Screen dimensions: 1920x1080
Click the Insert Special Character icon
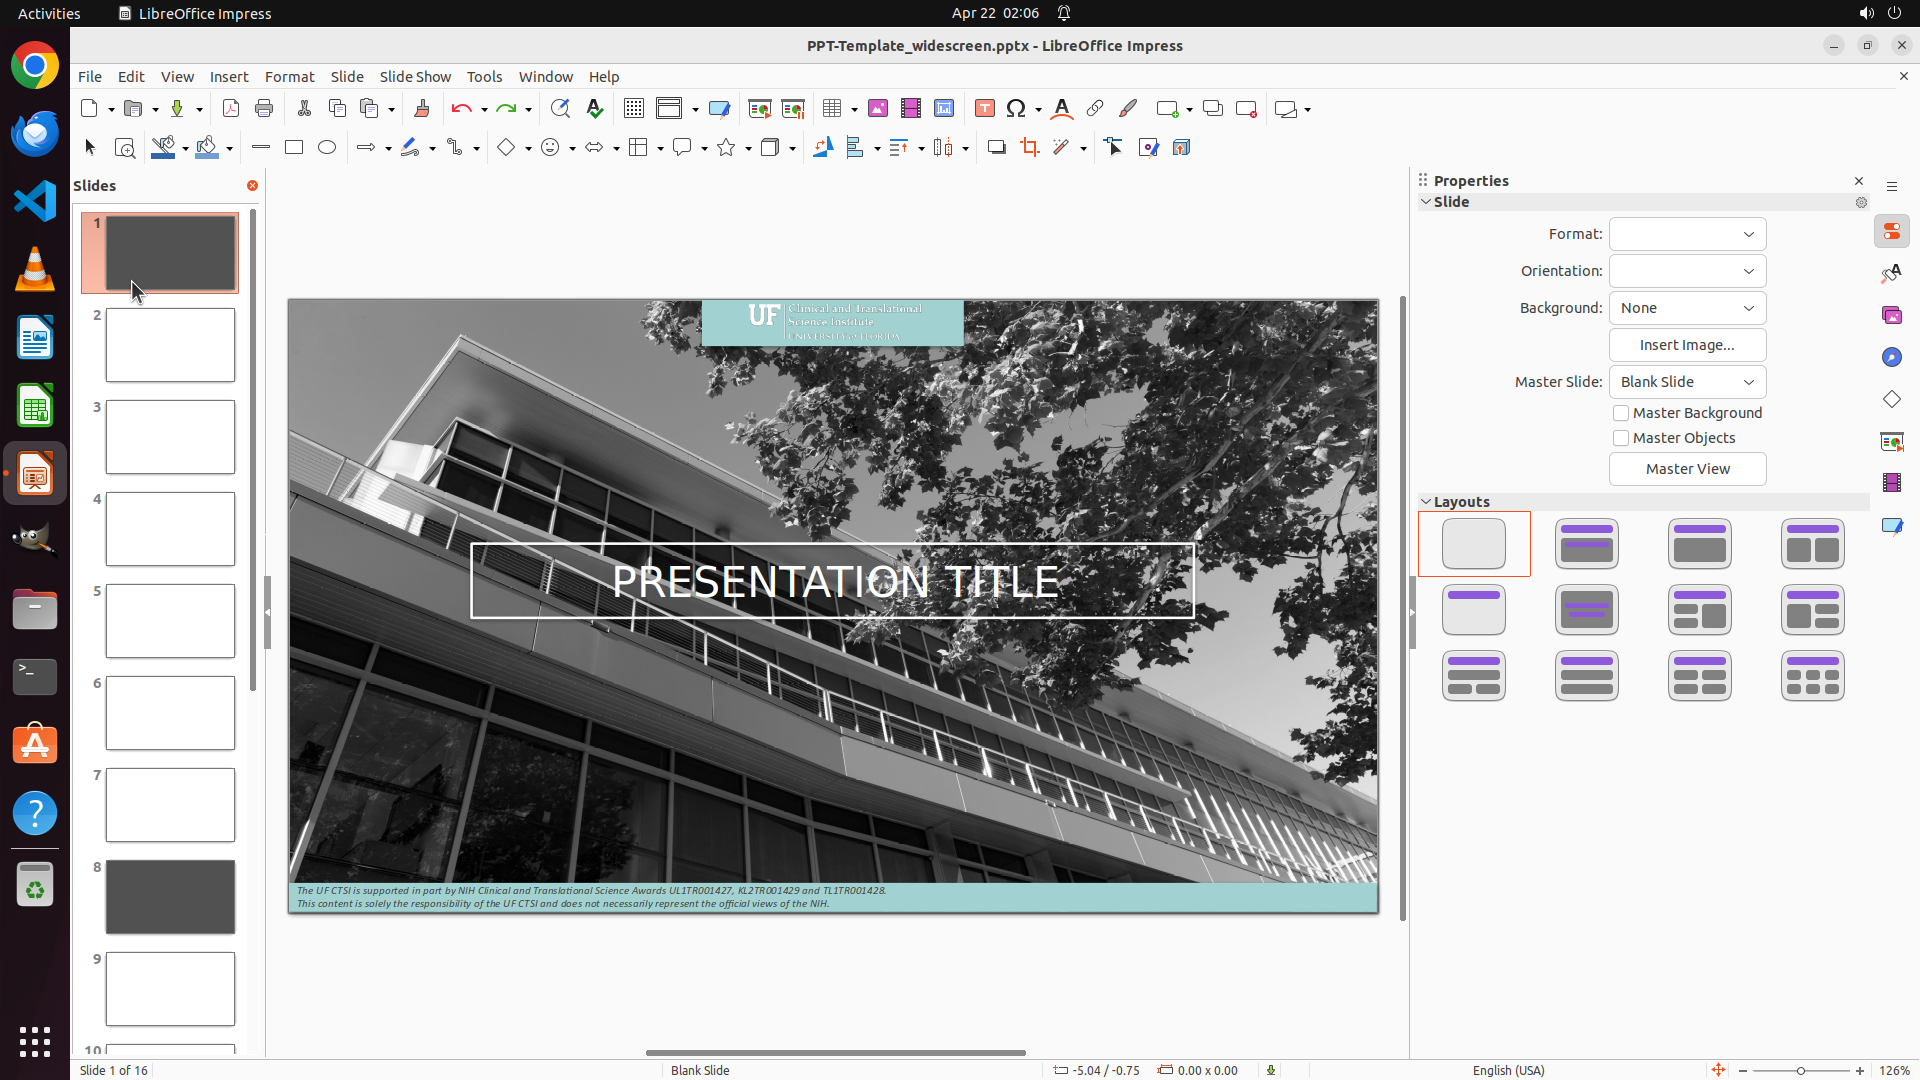click(1016, 109)
